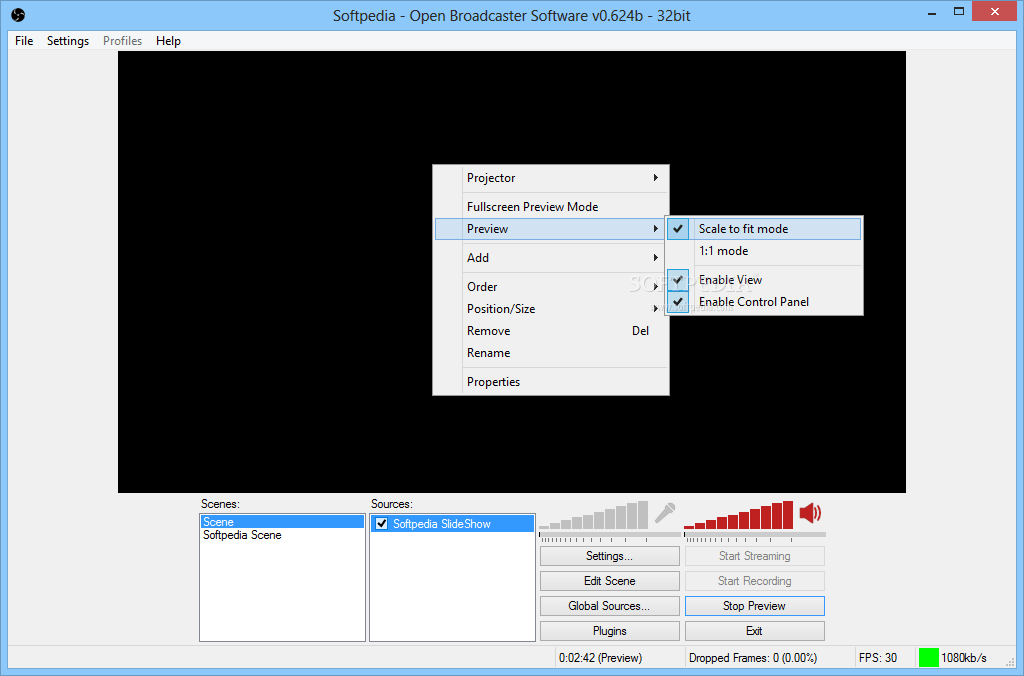Mute the red desktop speaker icon
Image resolution: width=1024 pixels, height=676 pixels.
tap(810, 513)
